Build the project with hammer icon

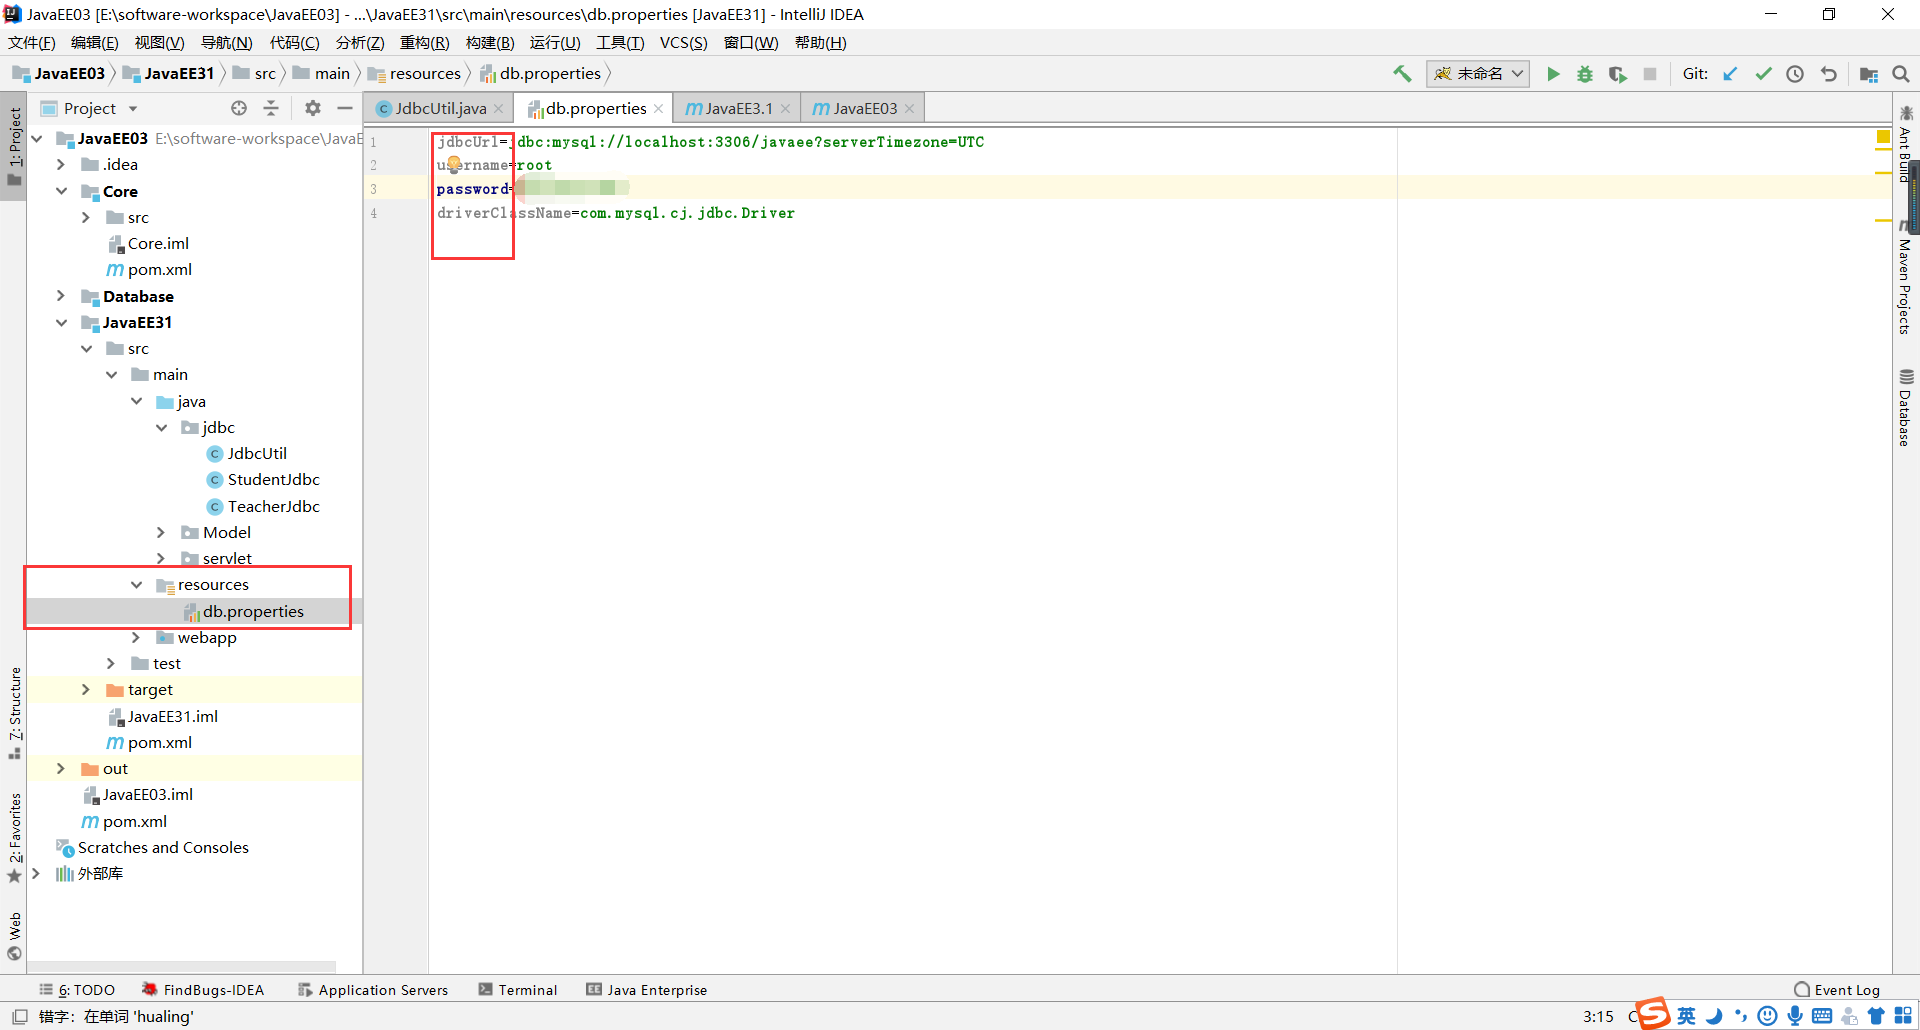pos(1402,74)
